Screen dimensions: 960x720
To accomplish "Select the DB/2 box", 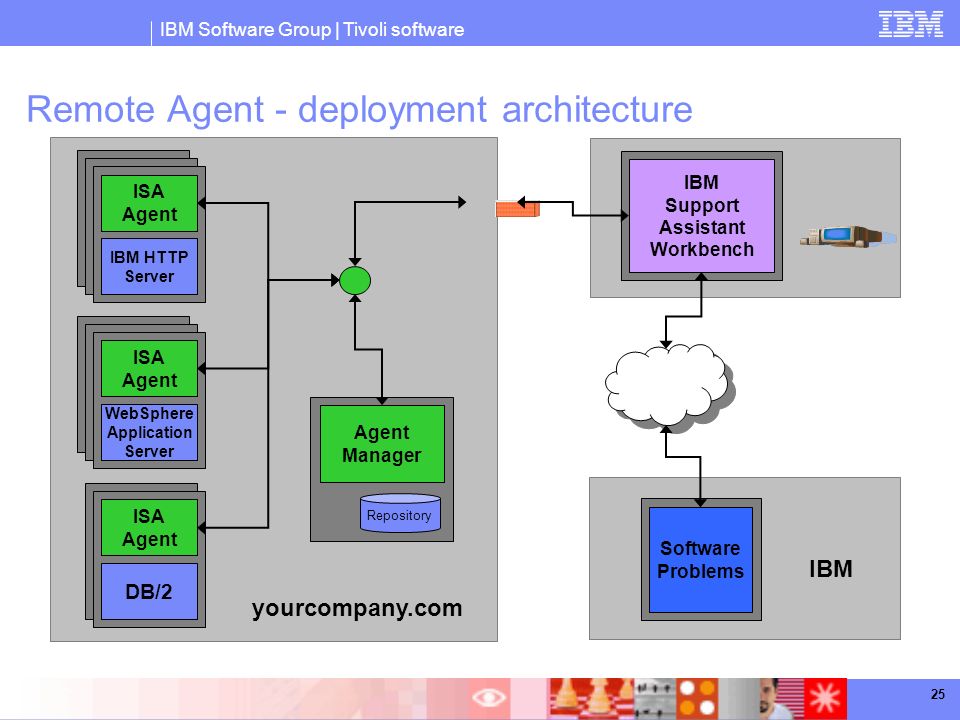I will [149, 591].
